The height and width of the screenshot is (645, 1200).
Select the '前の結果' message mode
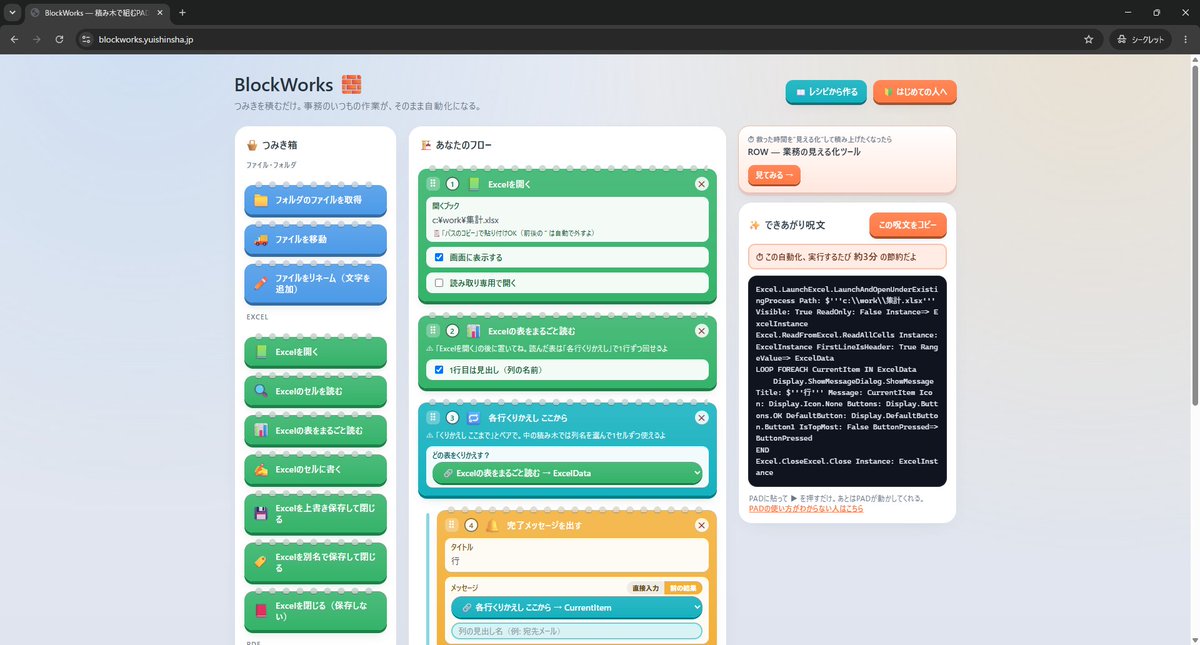(683, 587)
